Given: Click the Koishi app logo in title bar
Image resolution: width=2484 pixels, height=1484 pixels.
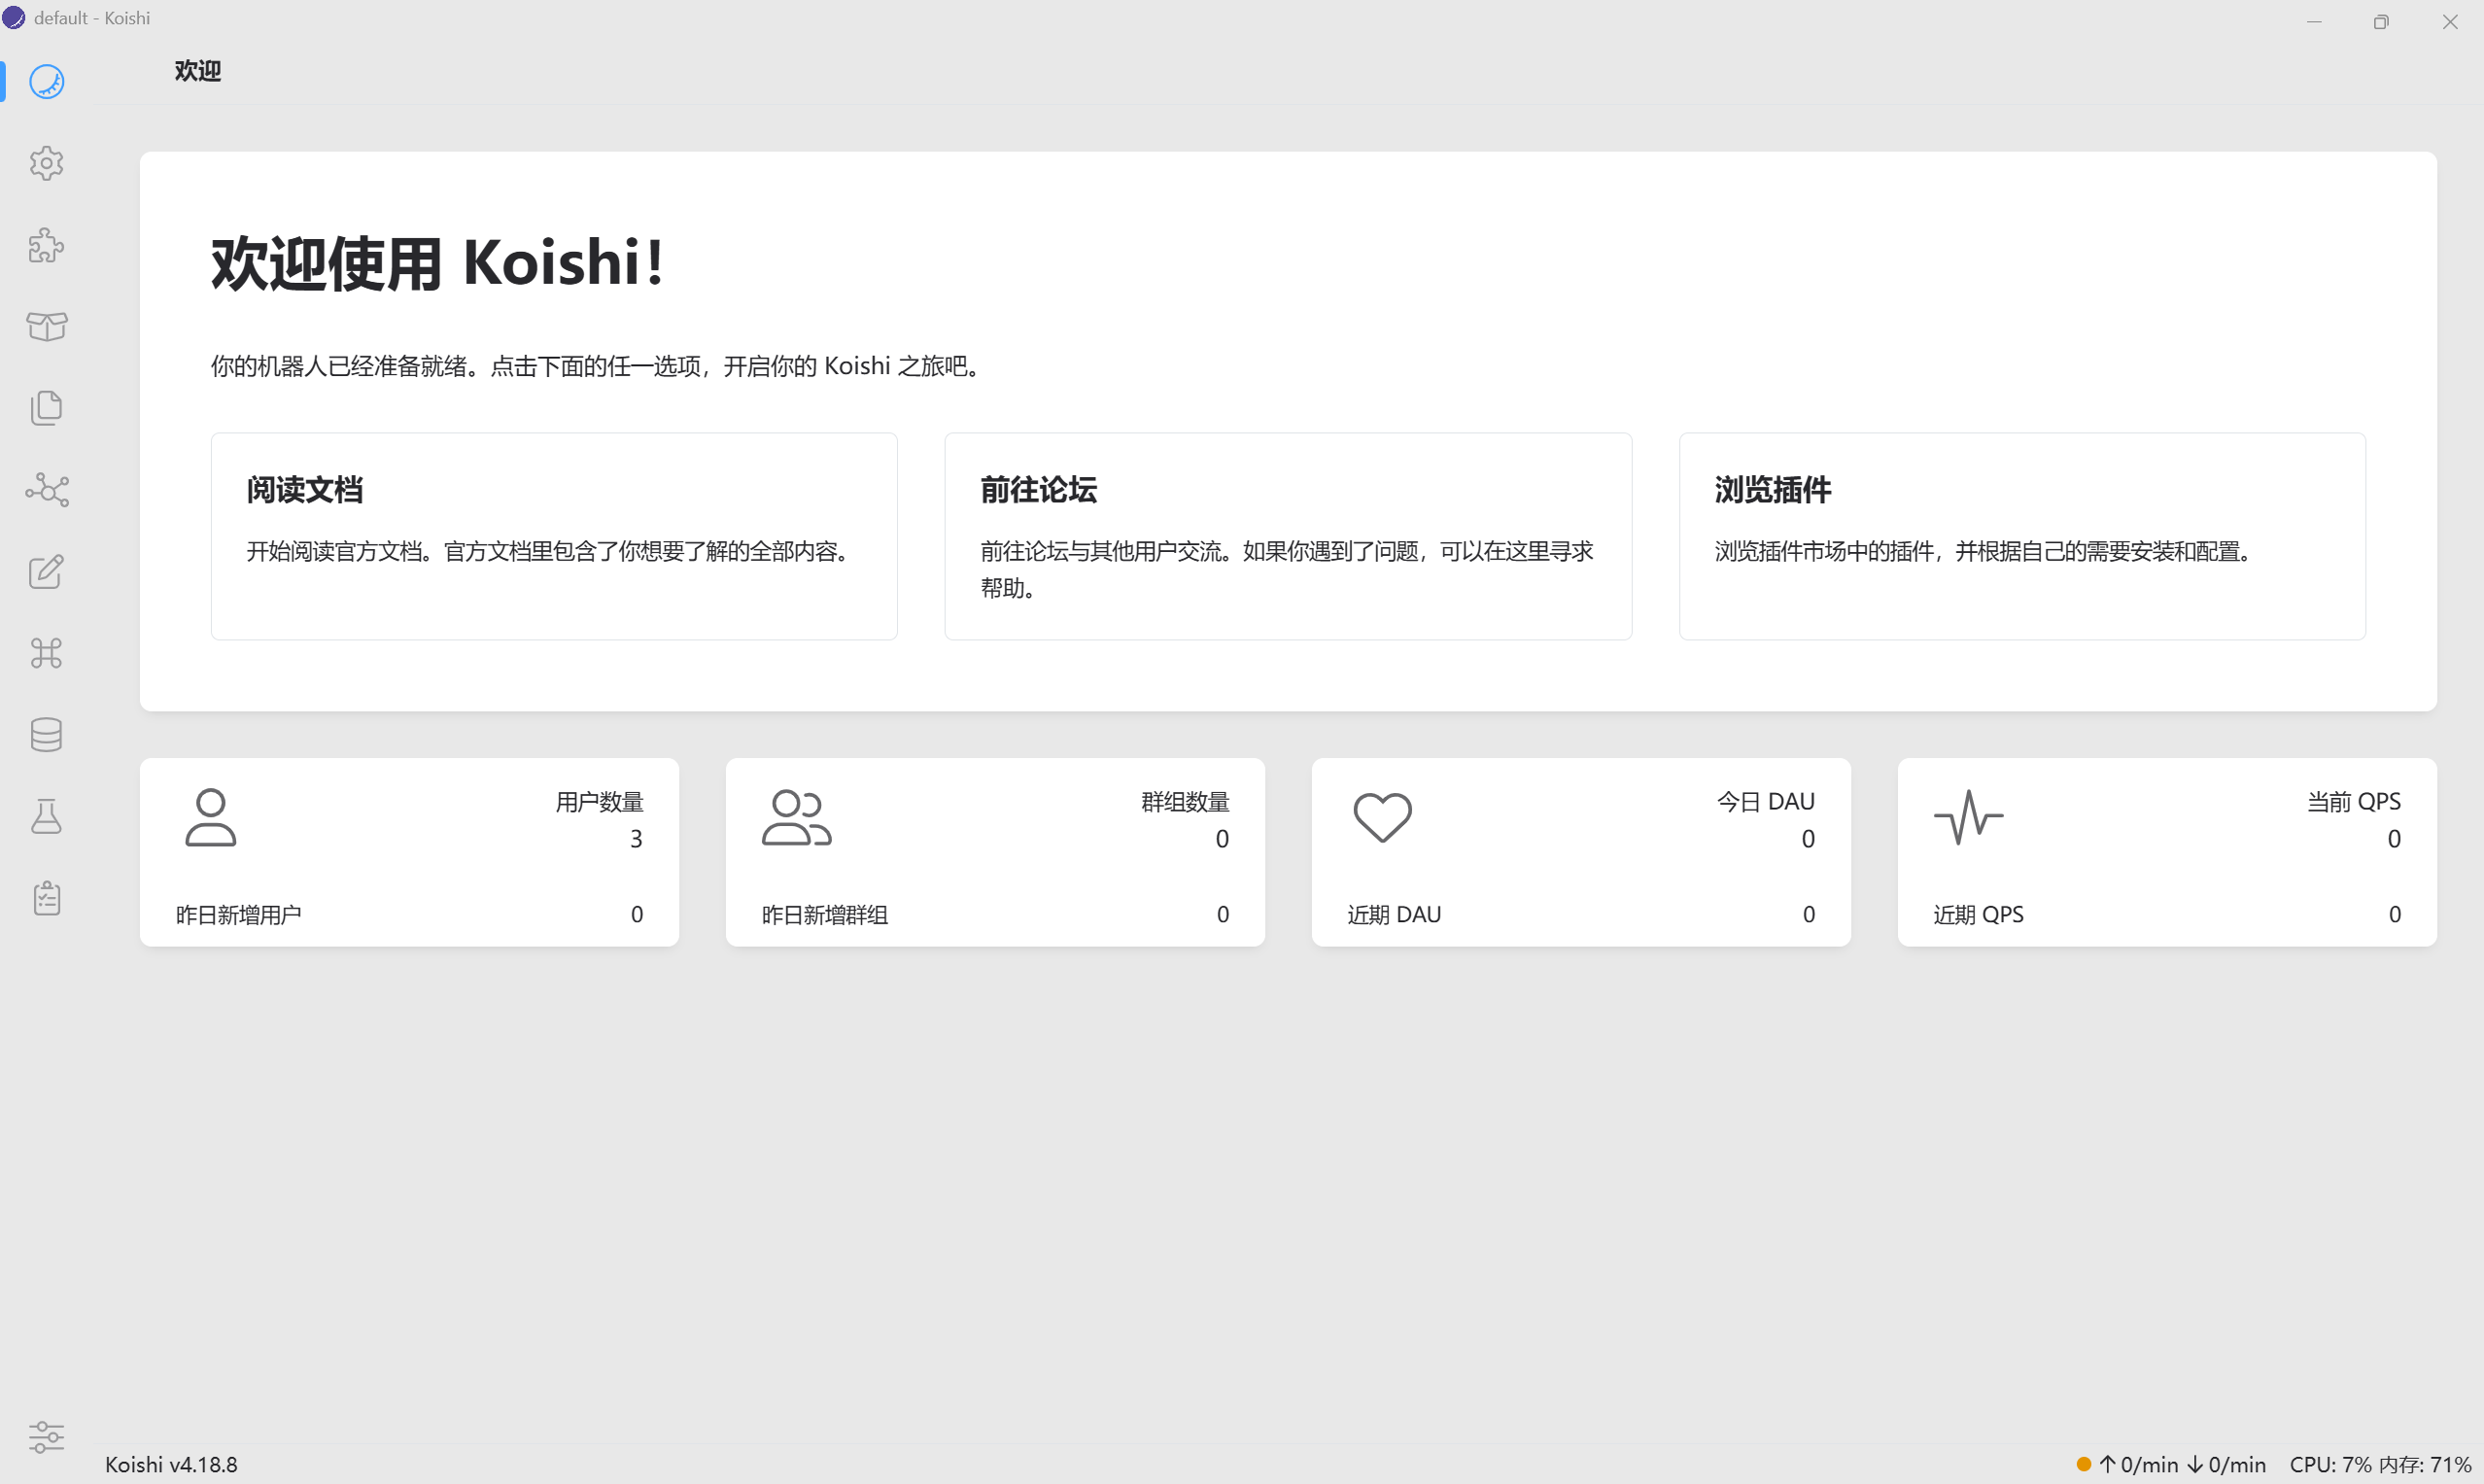Looking at the screenshot, I should point(14,18).
